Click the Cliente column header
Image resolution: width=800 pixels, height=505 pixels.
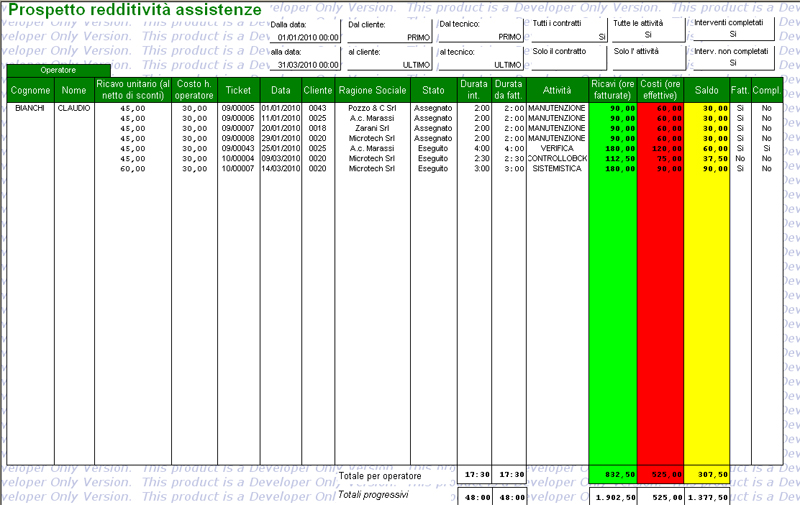318,90
